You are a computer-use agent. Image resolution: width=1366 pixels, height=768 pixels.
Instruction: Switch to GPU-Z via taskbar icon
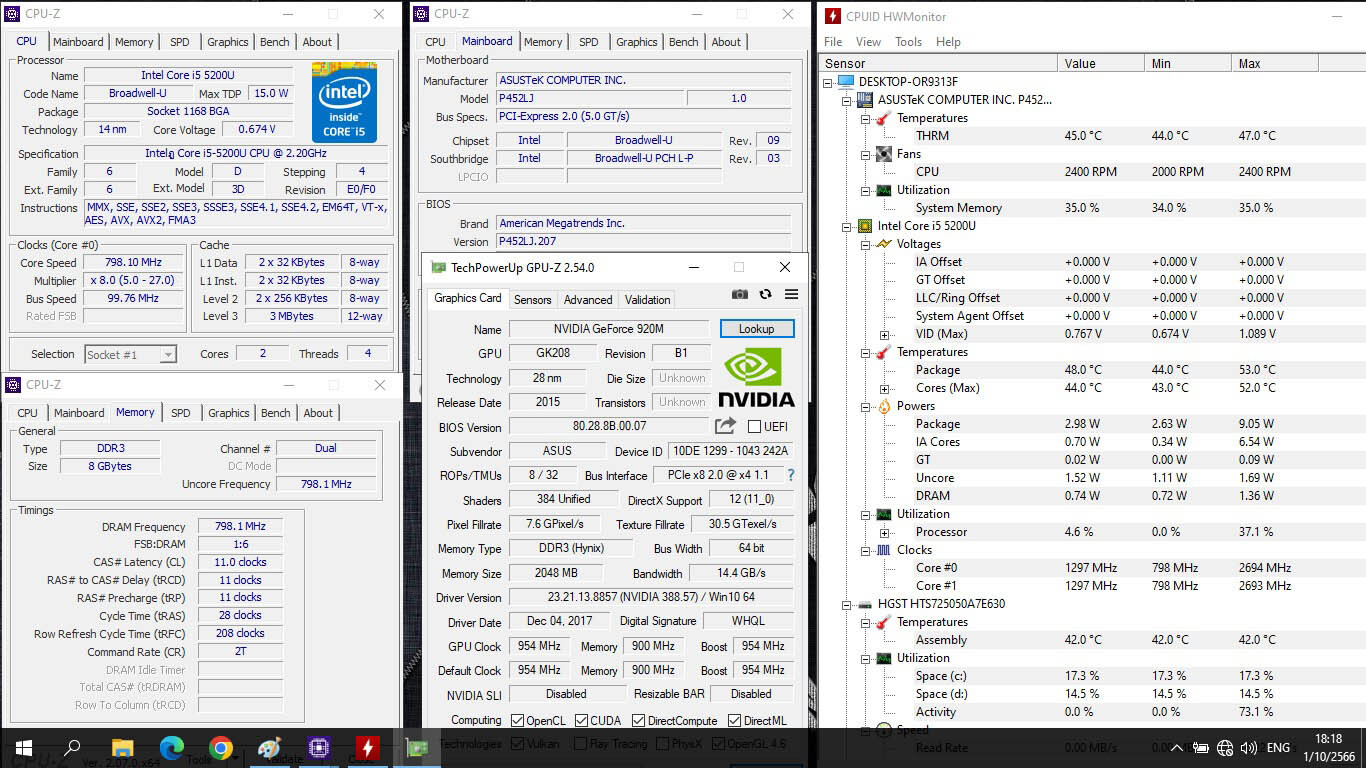pos(416,748)
